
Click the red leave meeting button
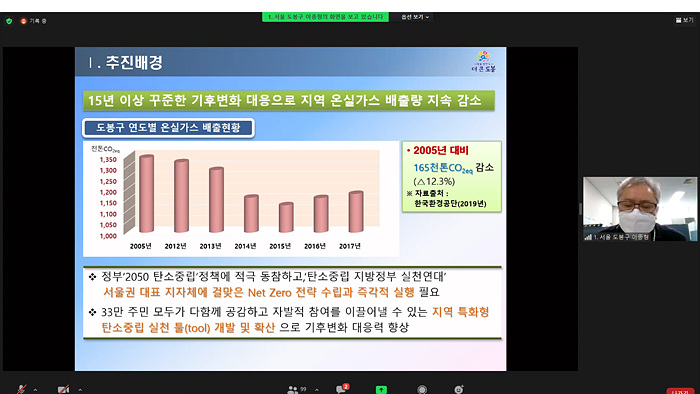[680, 391]
